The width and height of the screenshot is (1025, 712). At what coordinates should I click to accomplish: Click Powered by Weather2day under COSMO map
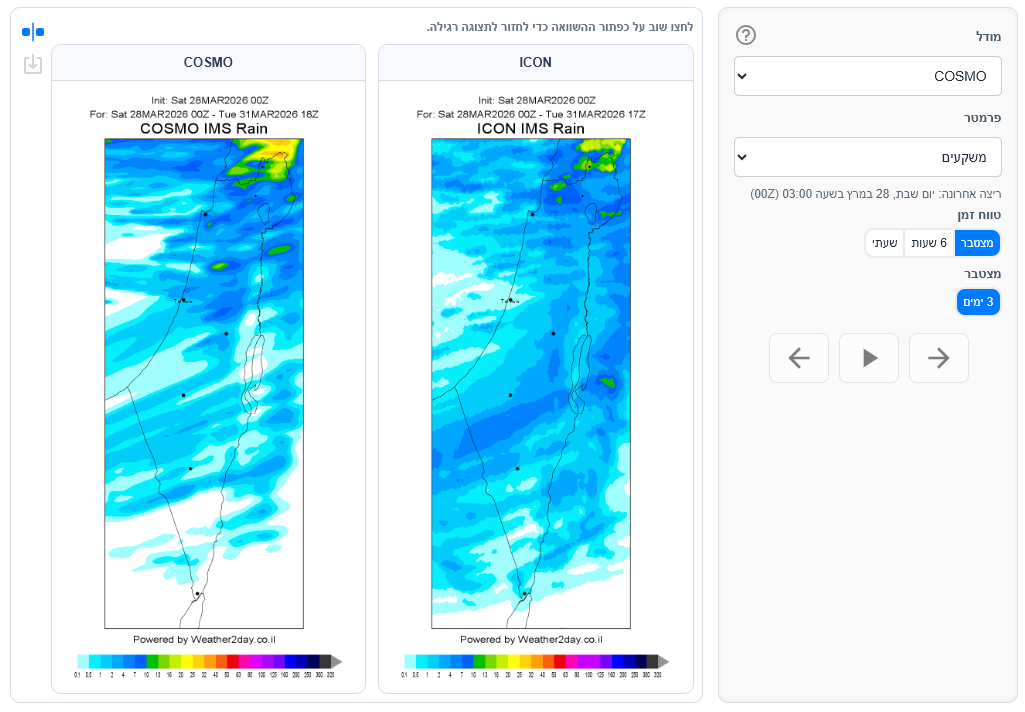tap(204, 639)
